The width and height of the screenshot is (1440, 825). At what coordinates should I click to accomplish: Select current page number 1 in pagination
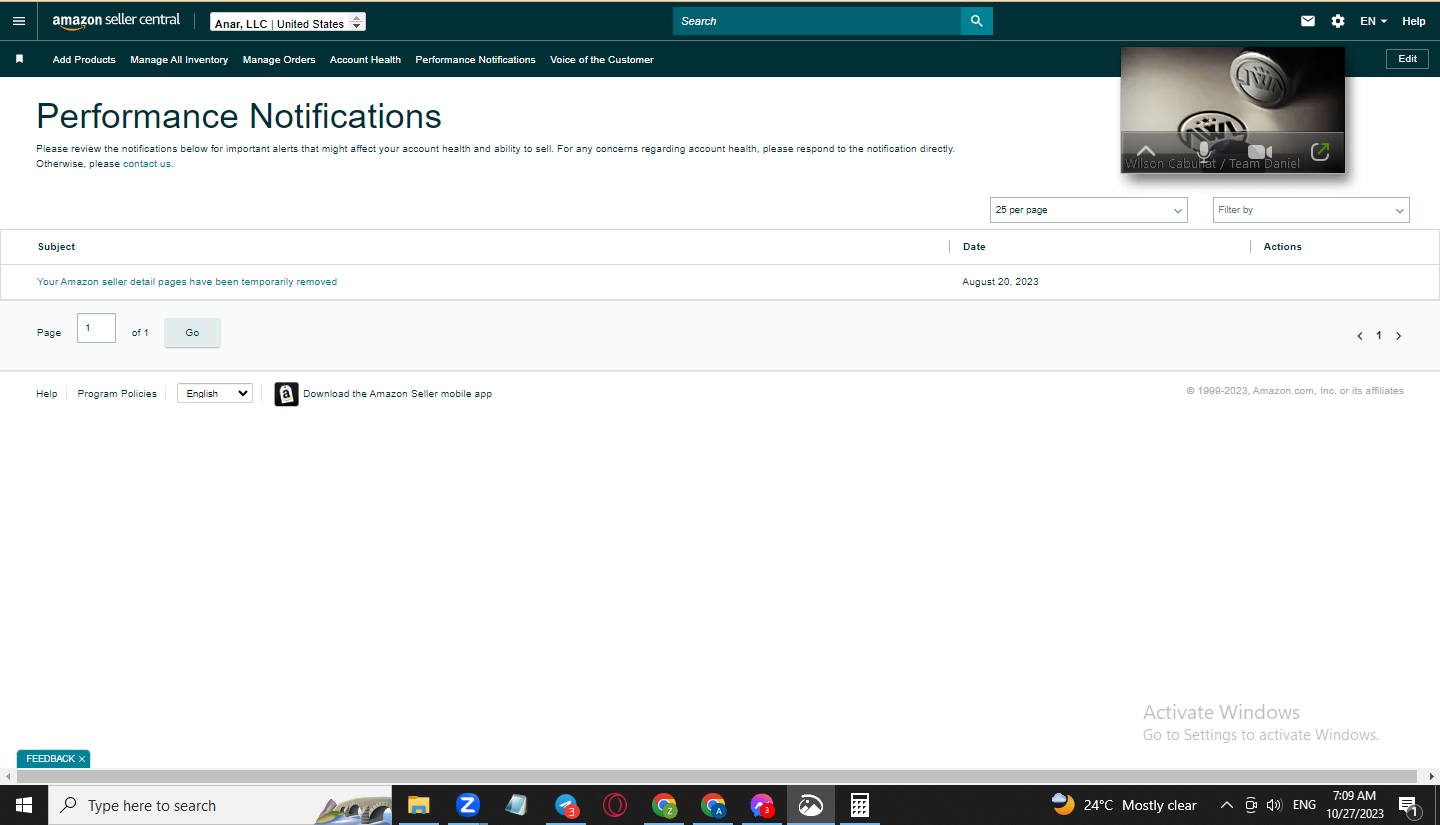point(1379,336)
